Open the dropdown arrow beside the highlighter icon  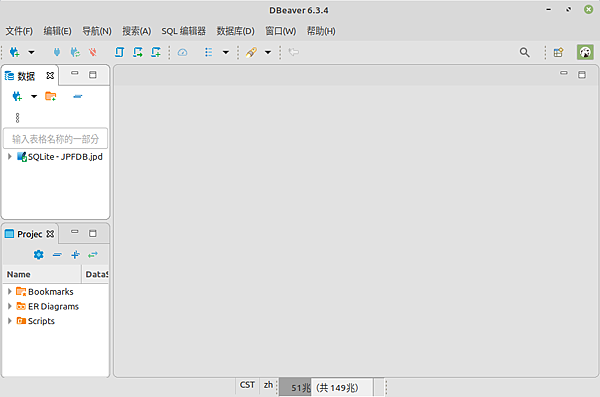pyautogui.click(x=268, y=52)
